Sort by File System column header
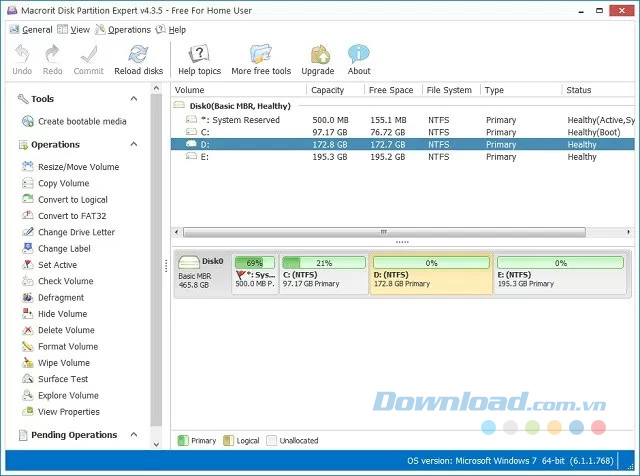This screenshot has width=640, height=476. (x=451, y=90)
